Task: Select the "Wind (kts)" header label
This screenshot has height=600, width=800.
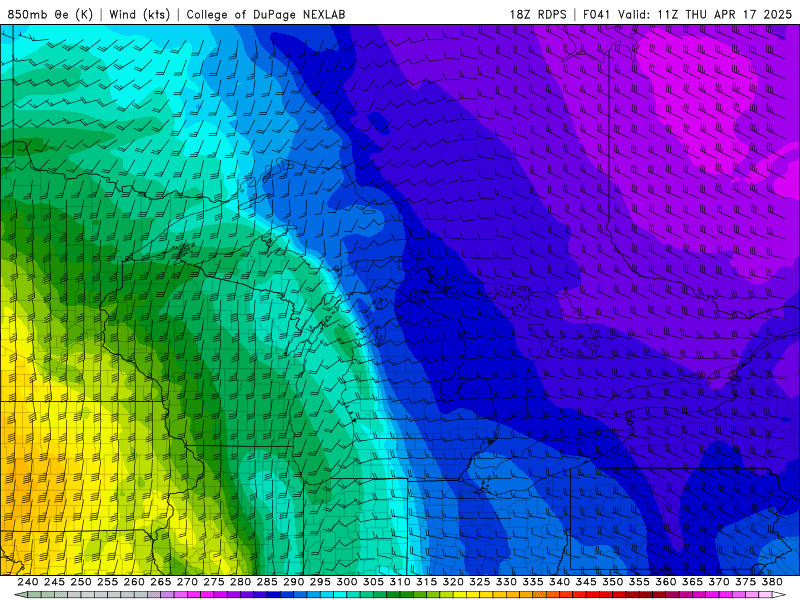Action: tap(139, 14)
